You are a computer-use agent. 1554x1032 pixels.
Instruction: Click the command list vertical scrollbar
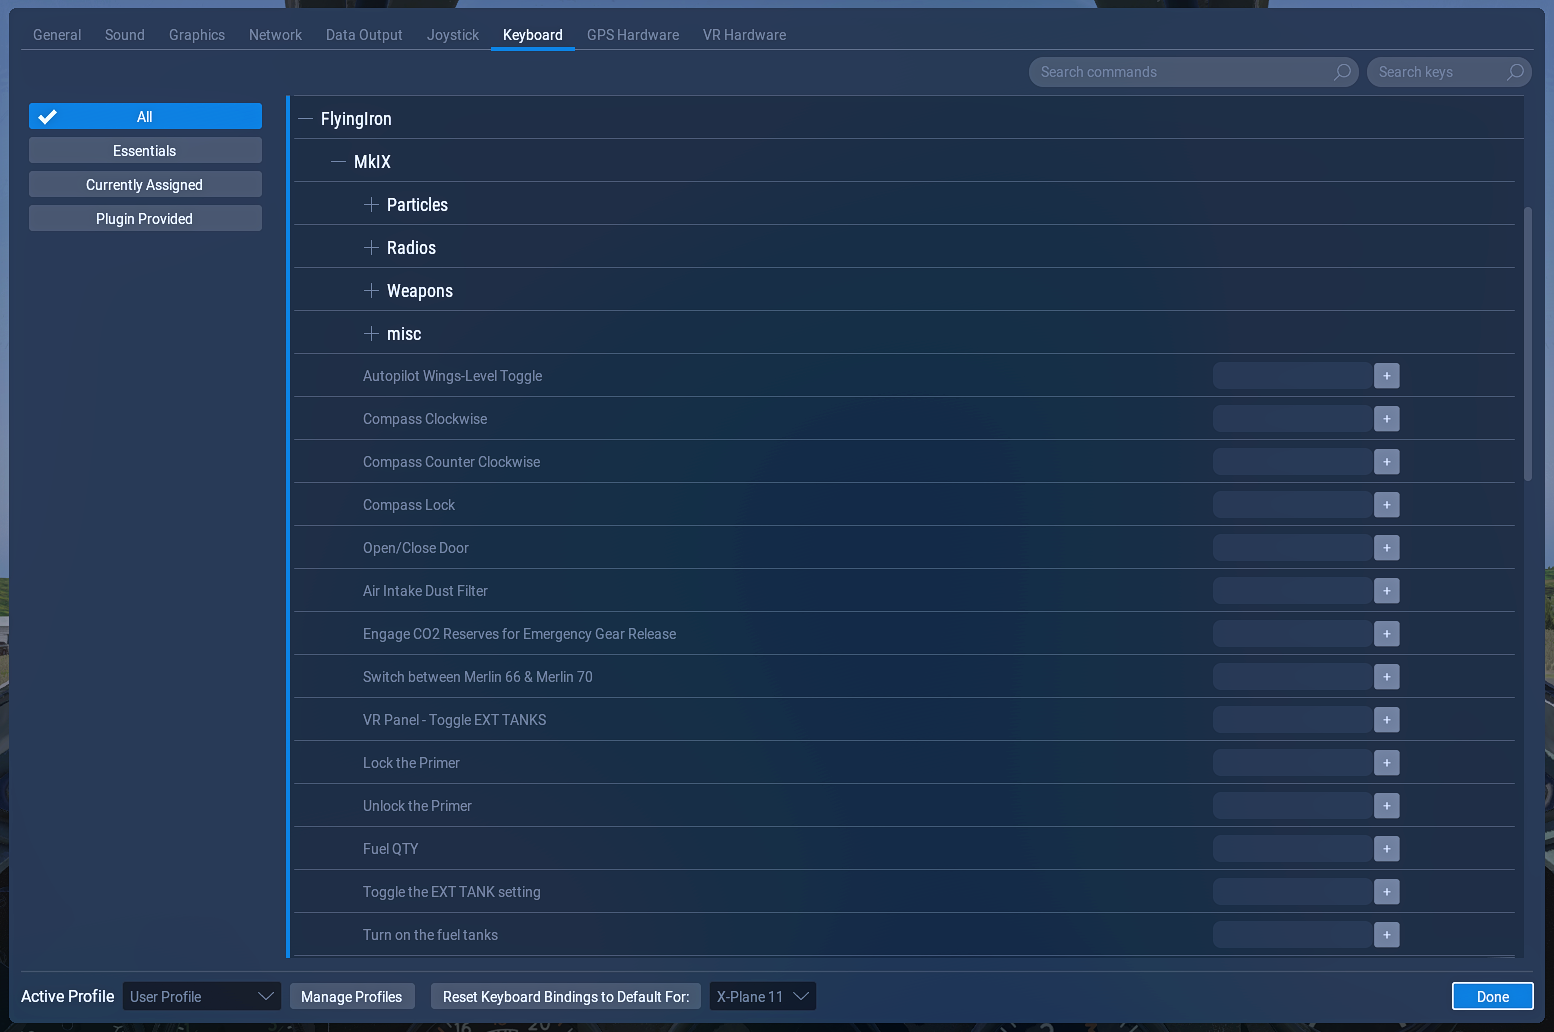[1527, 344]
